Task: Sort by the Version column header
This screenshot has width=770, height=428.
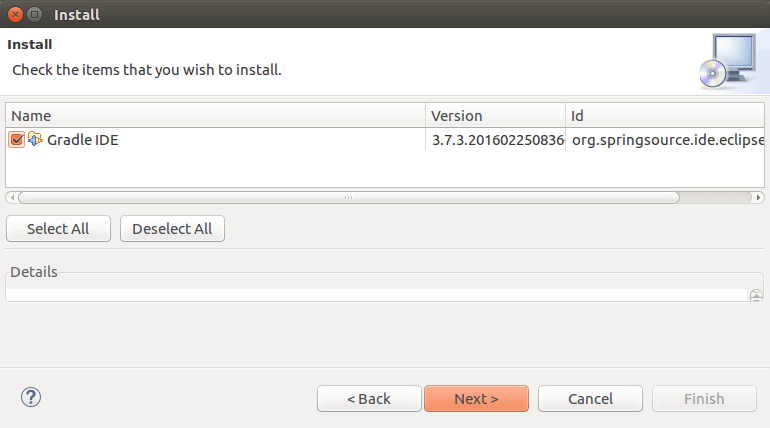Action: 495,116
